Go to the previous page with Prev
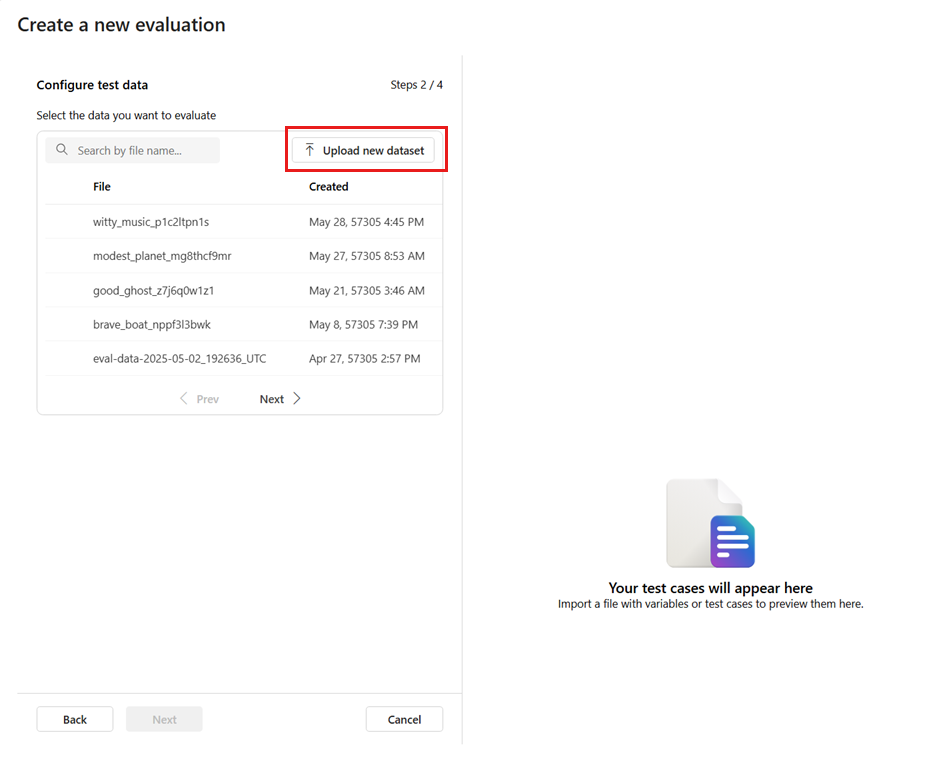Viewport: 947px width, 763px height. pyautogui.click(x=200, y=399)
